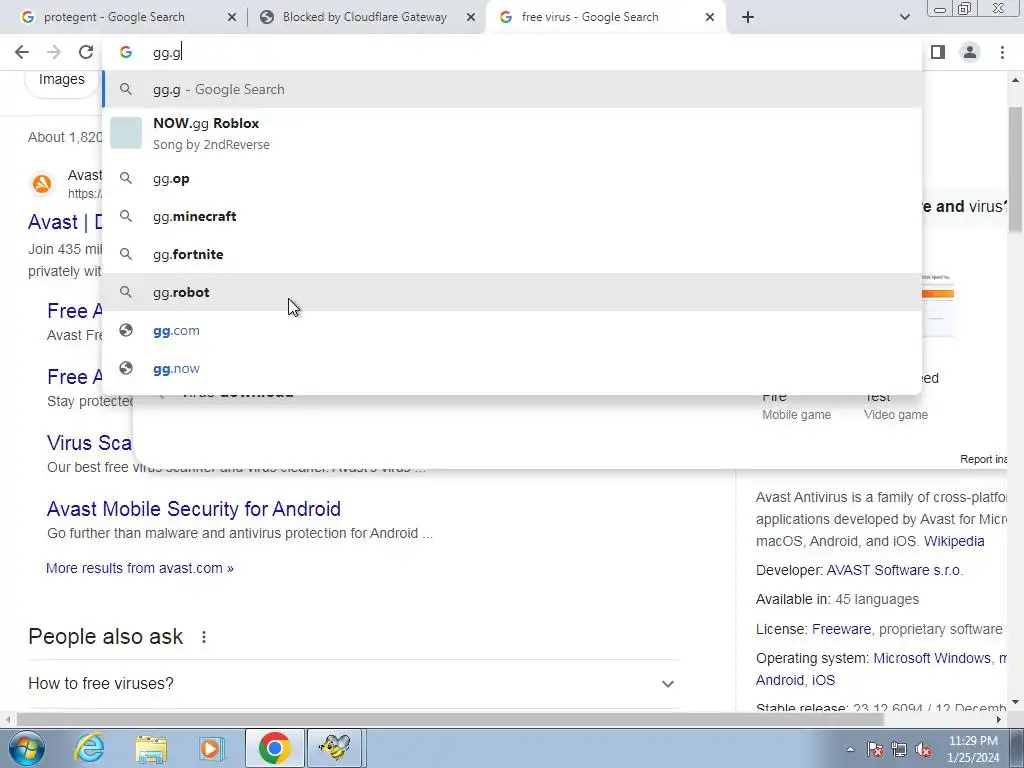
Task: Go back with the browser back arrow
Action: click(x=22, y=52)
